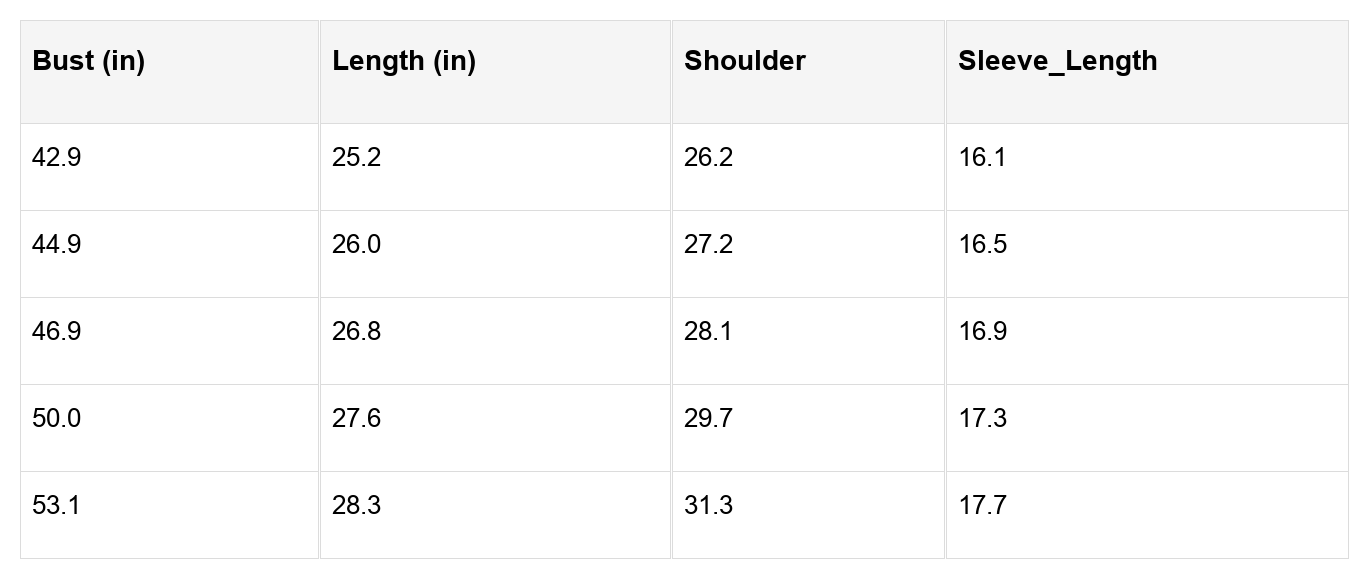
Task: Select the Sleeve_Length column header
Action: coord(1058,61)
